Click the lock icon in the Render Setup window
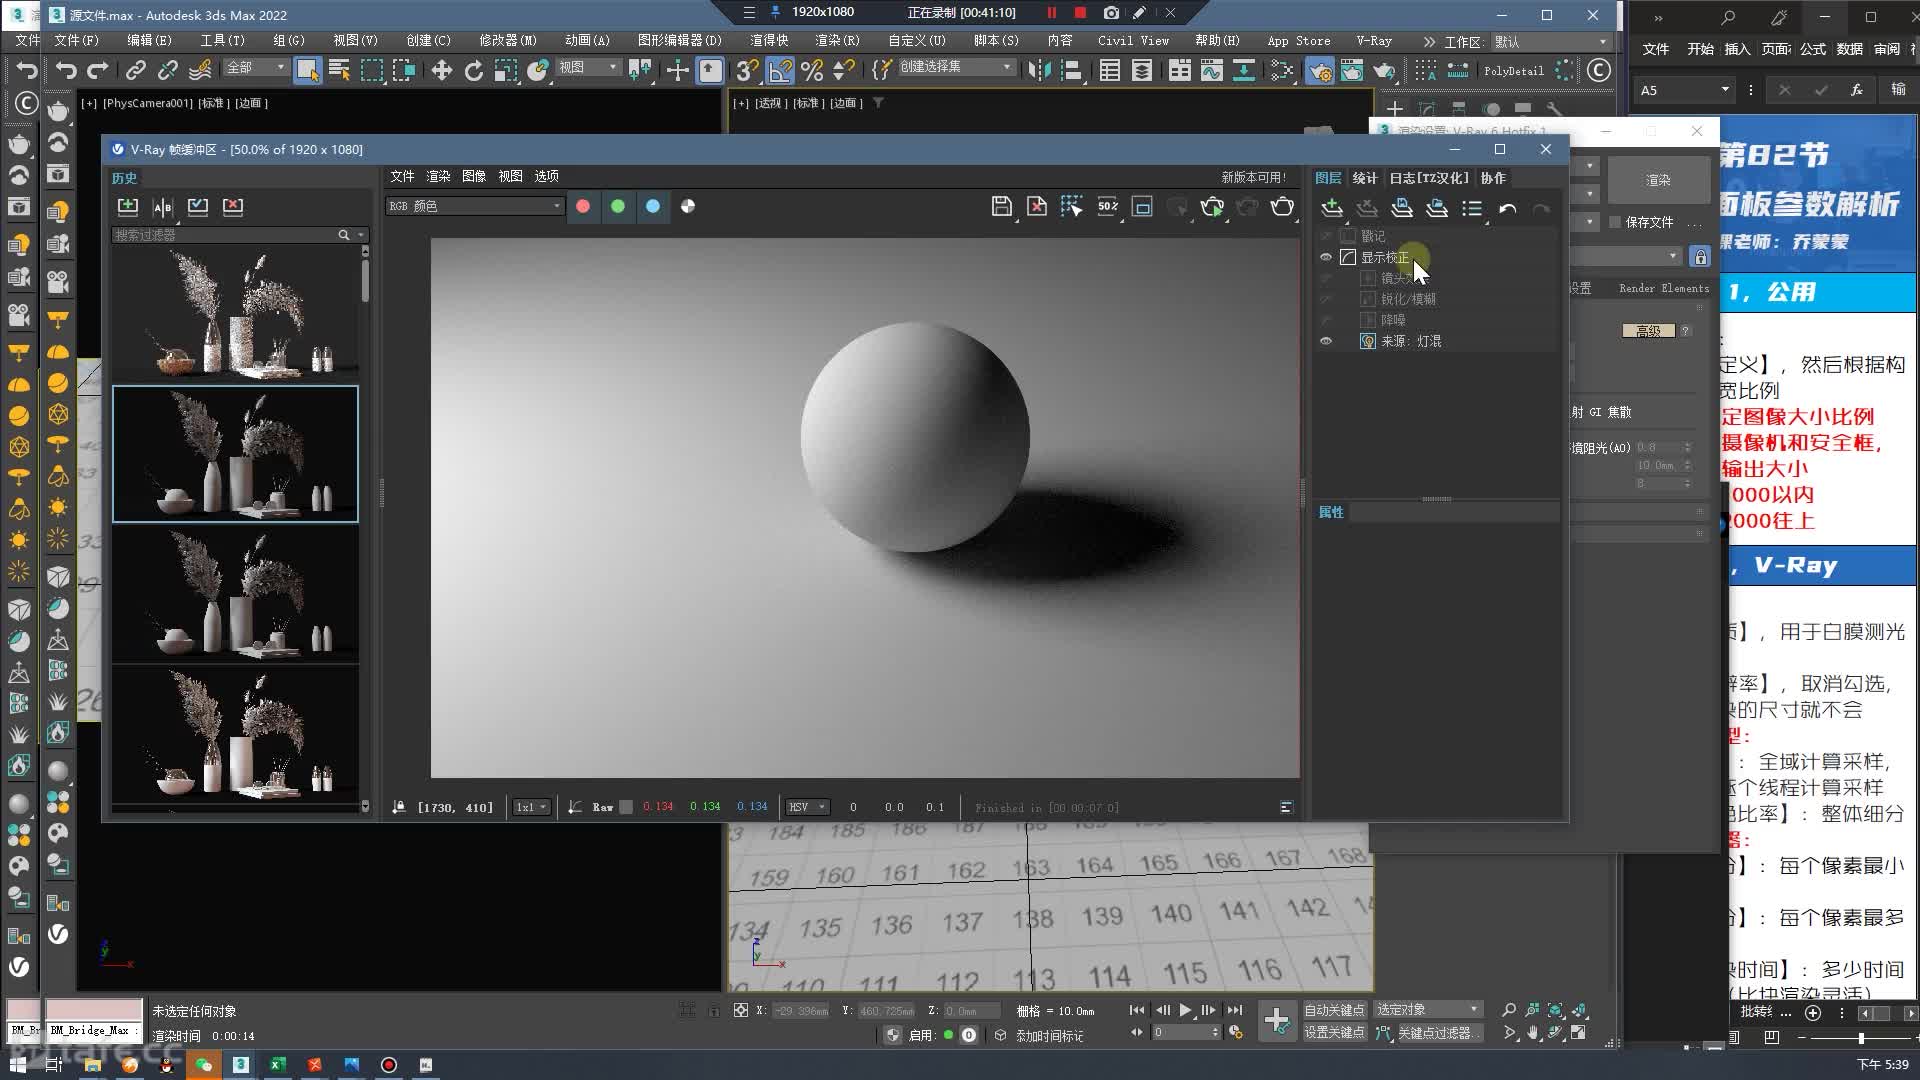The image size is (1920, 1080). tap(1700, 257)
